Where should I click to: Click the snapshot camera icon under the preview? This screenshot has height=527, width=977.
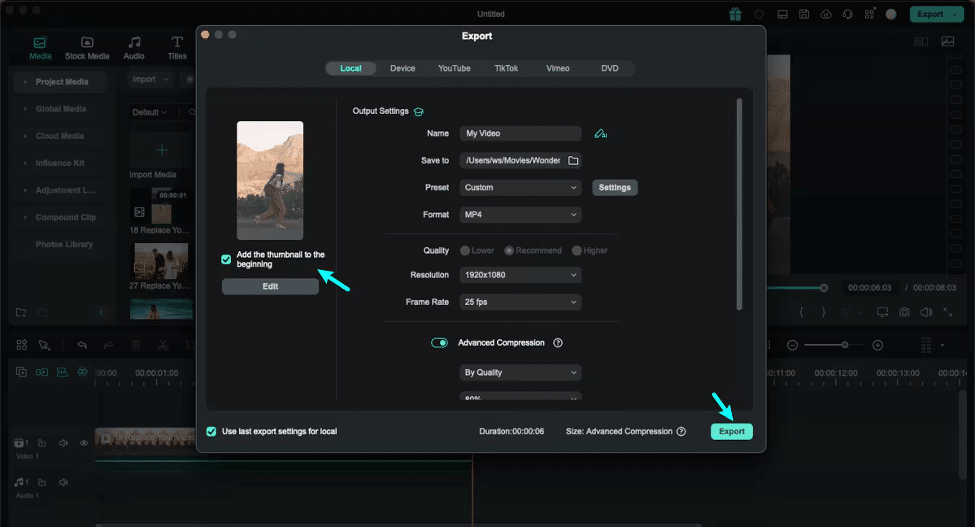pos(904,312)
